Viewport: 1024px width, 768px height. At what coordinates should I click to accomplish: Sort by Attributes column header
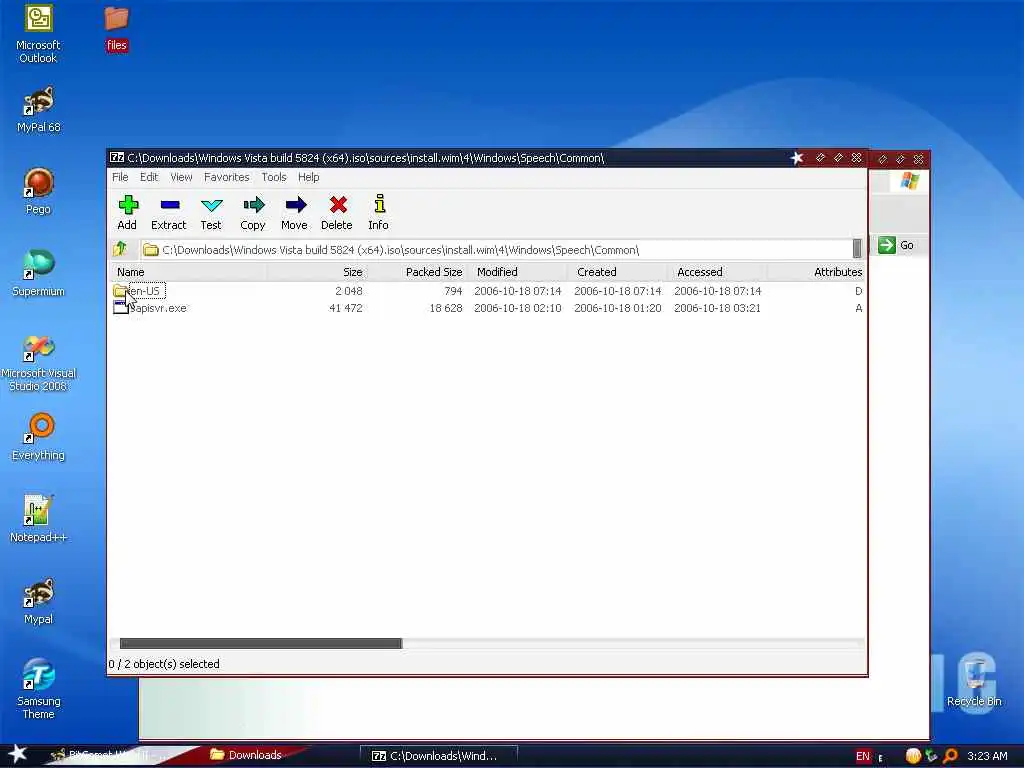click(x=816, y=272)
